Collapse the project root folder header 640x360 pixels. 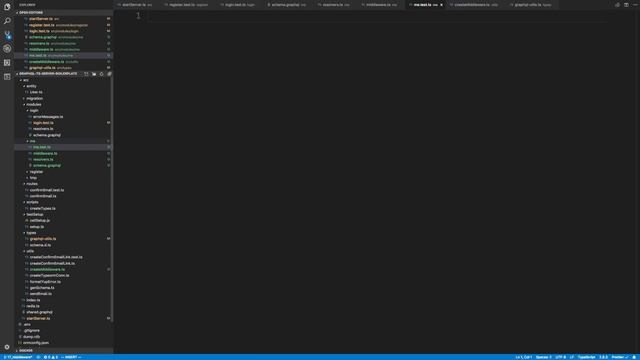coord(48,74)
